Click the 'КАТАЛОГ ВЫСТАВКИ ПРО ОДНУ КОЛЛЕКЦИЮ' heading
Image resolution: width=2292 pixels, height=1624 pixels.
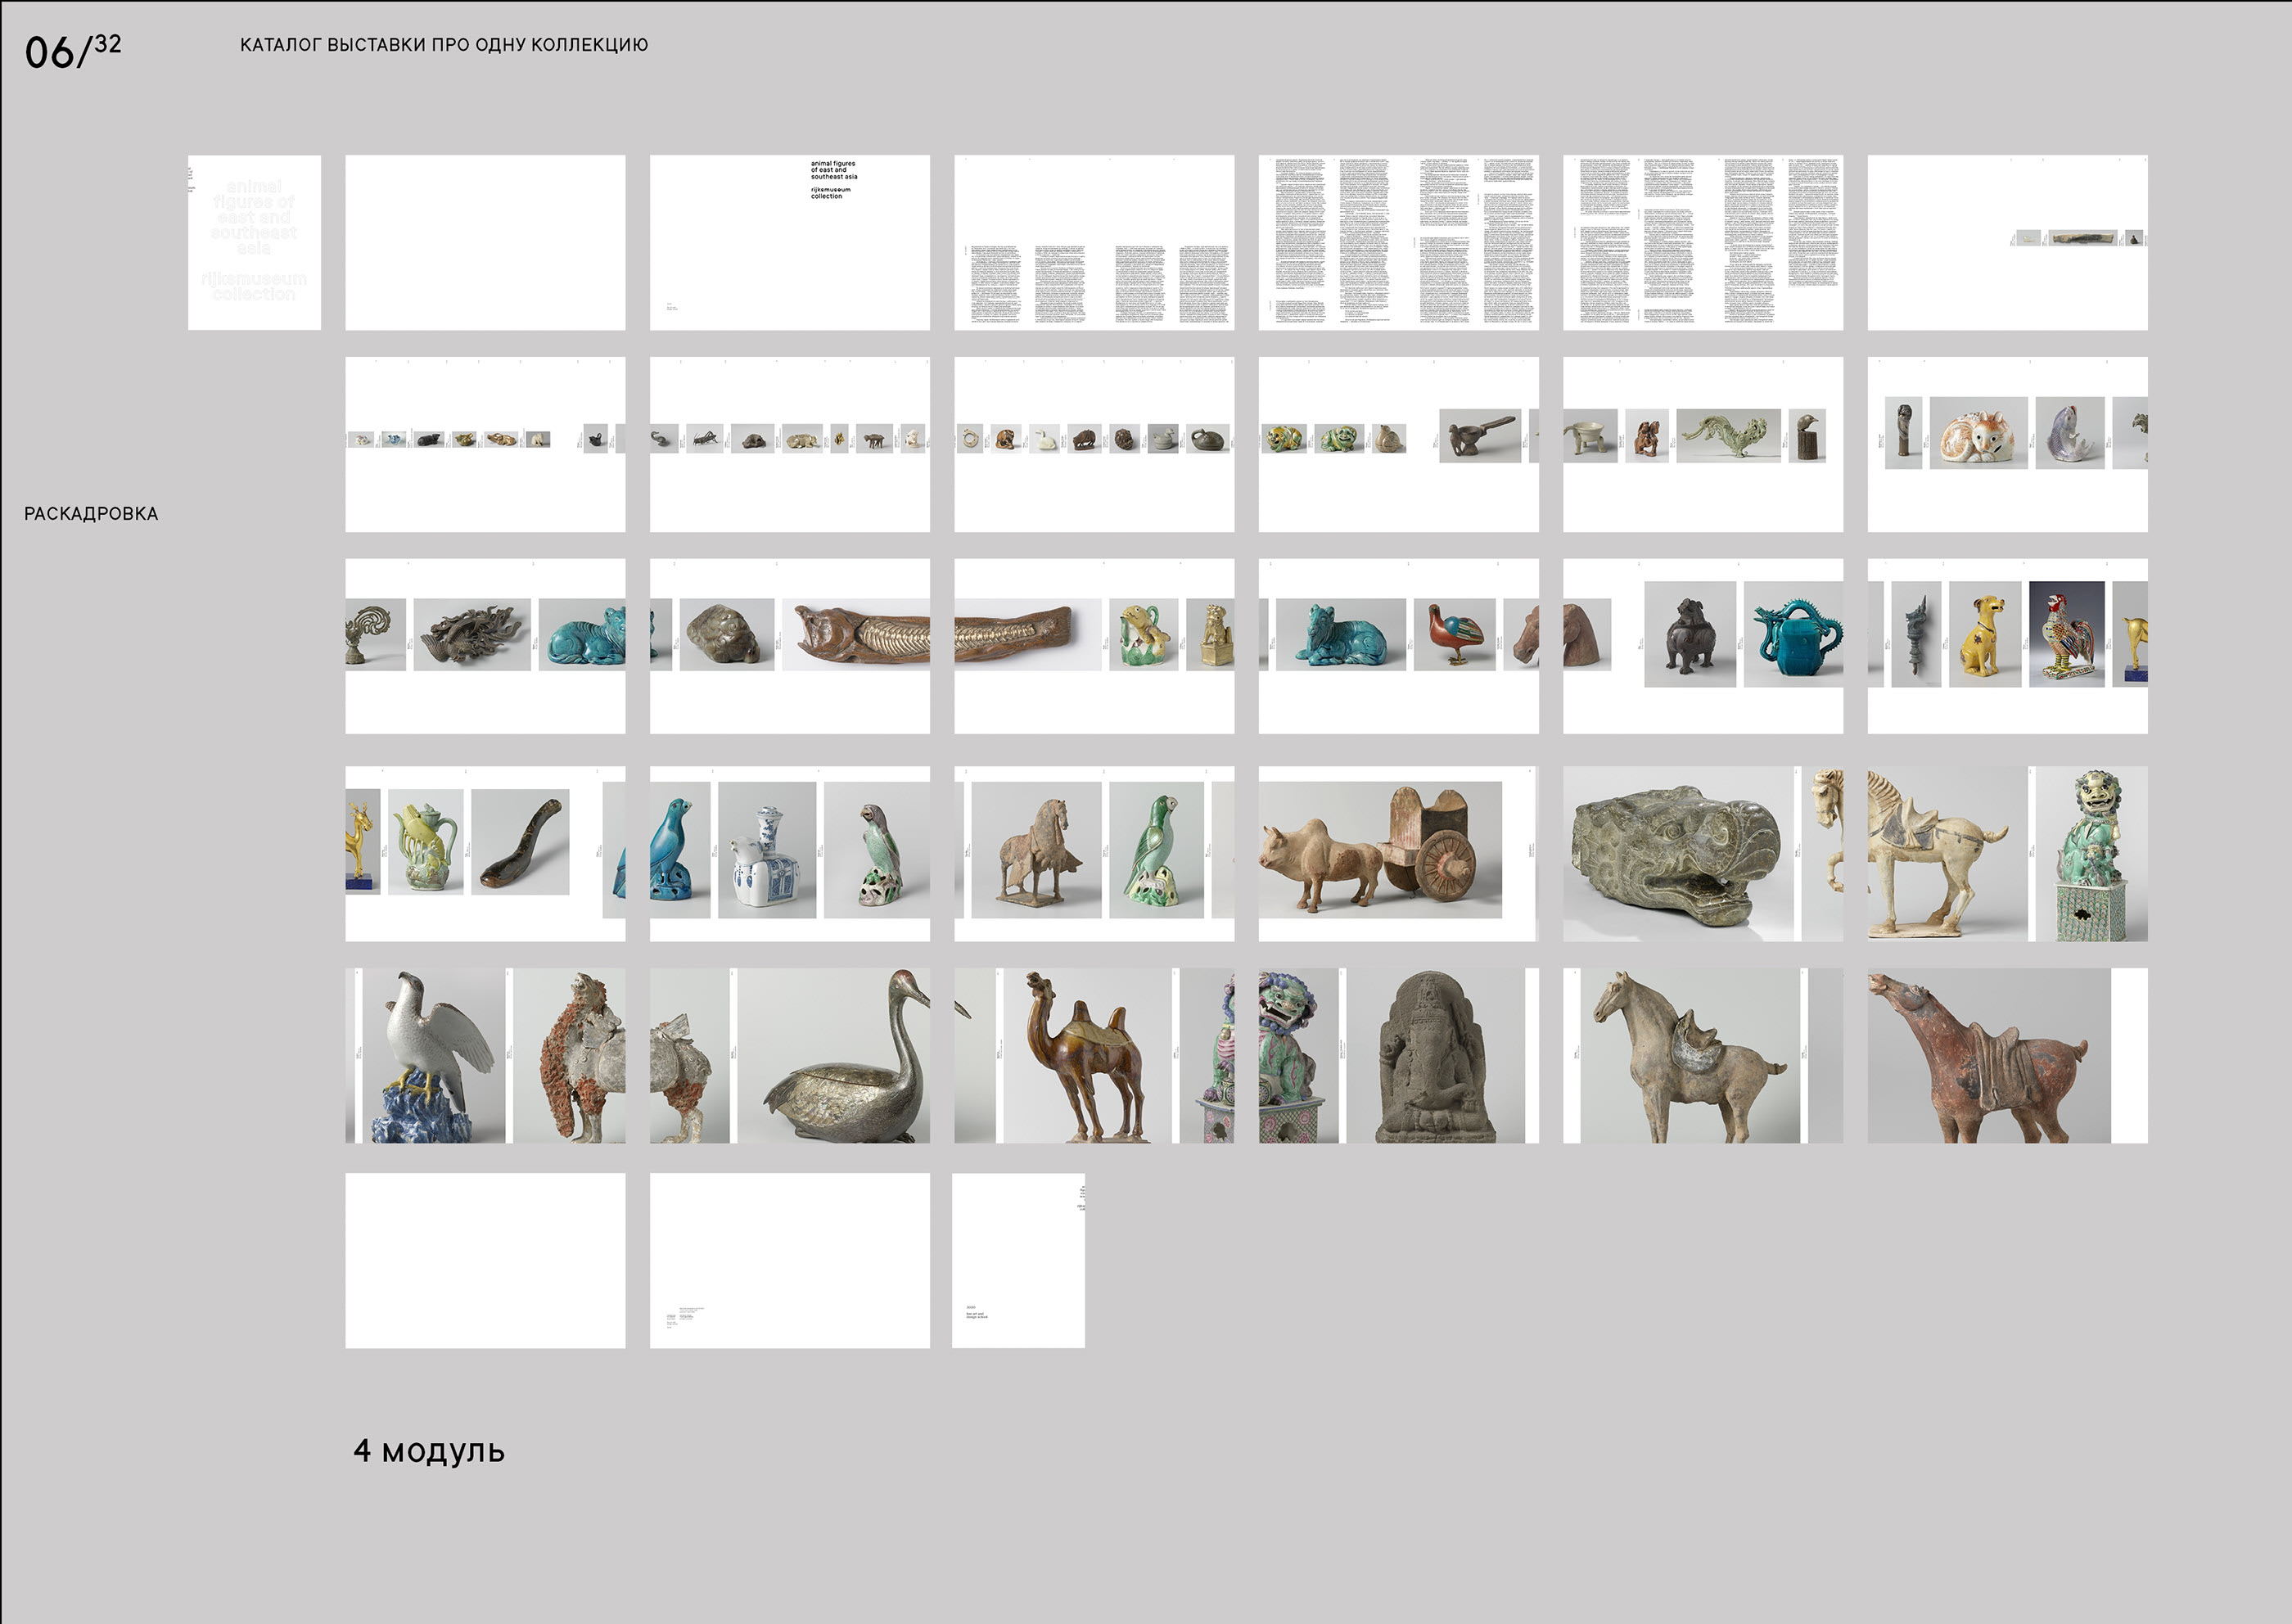[x=443, y=45]
